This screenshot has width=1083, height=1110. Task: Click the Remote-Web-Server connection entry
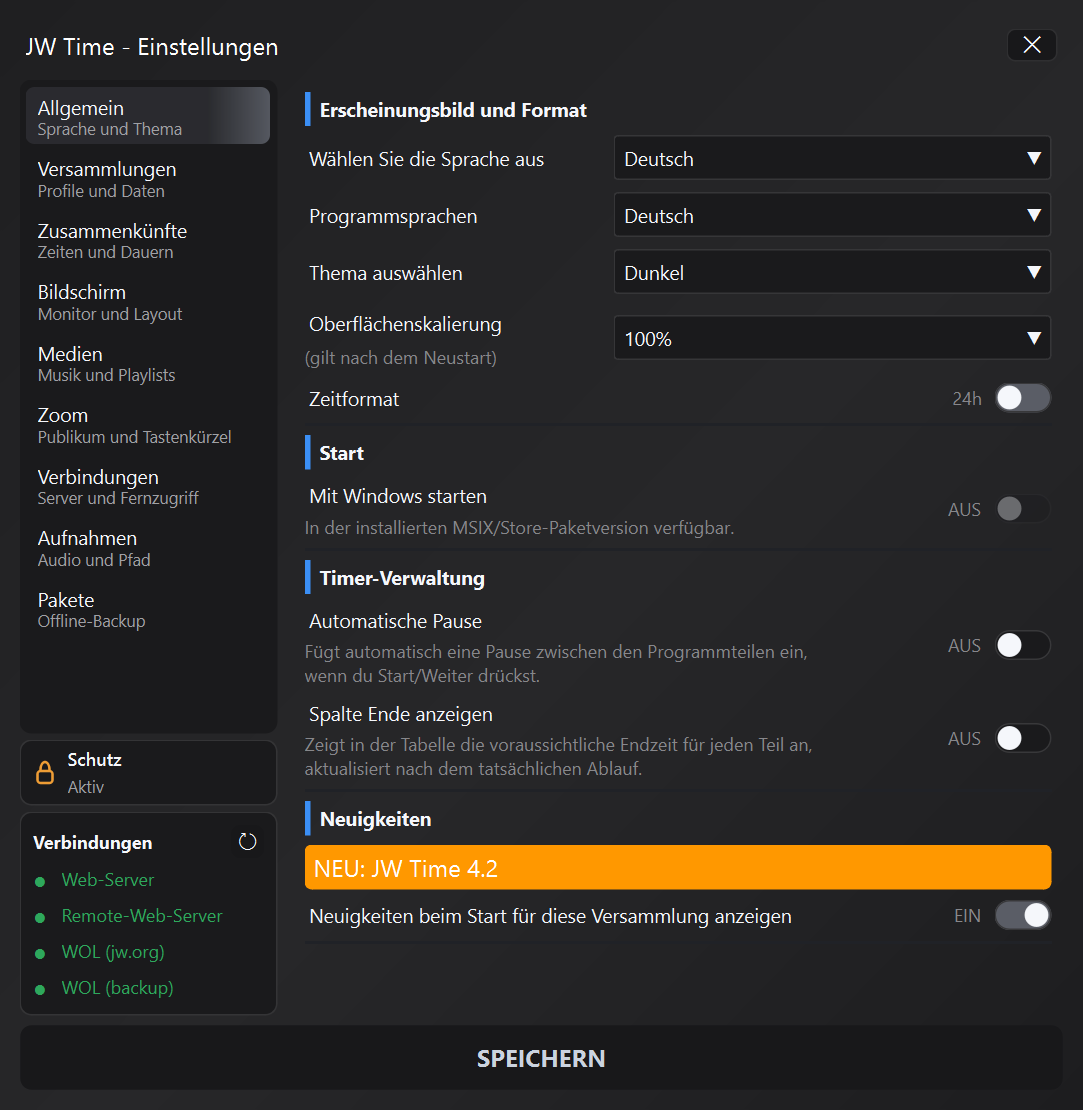[142, 916]
